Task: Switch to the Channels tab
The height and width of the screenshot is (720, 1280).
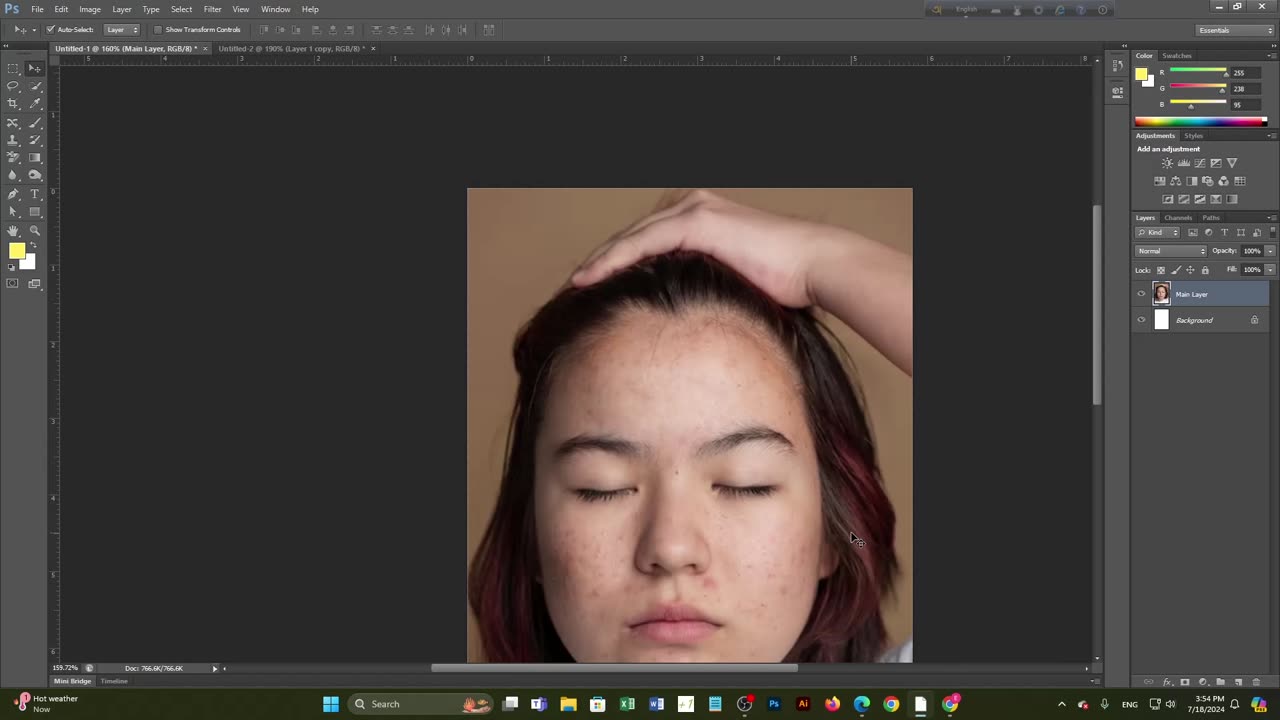Action: pos(1178,217)
